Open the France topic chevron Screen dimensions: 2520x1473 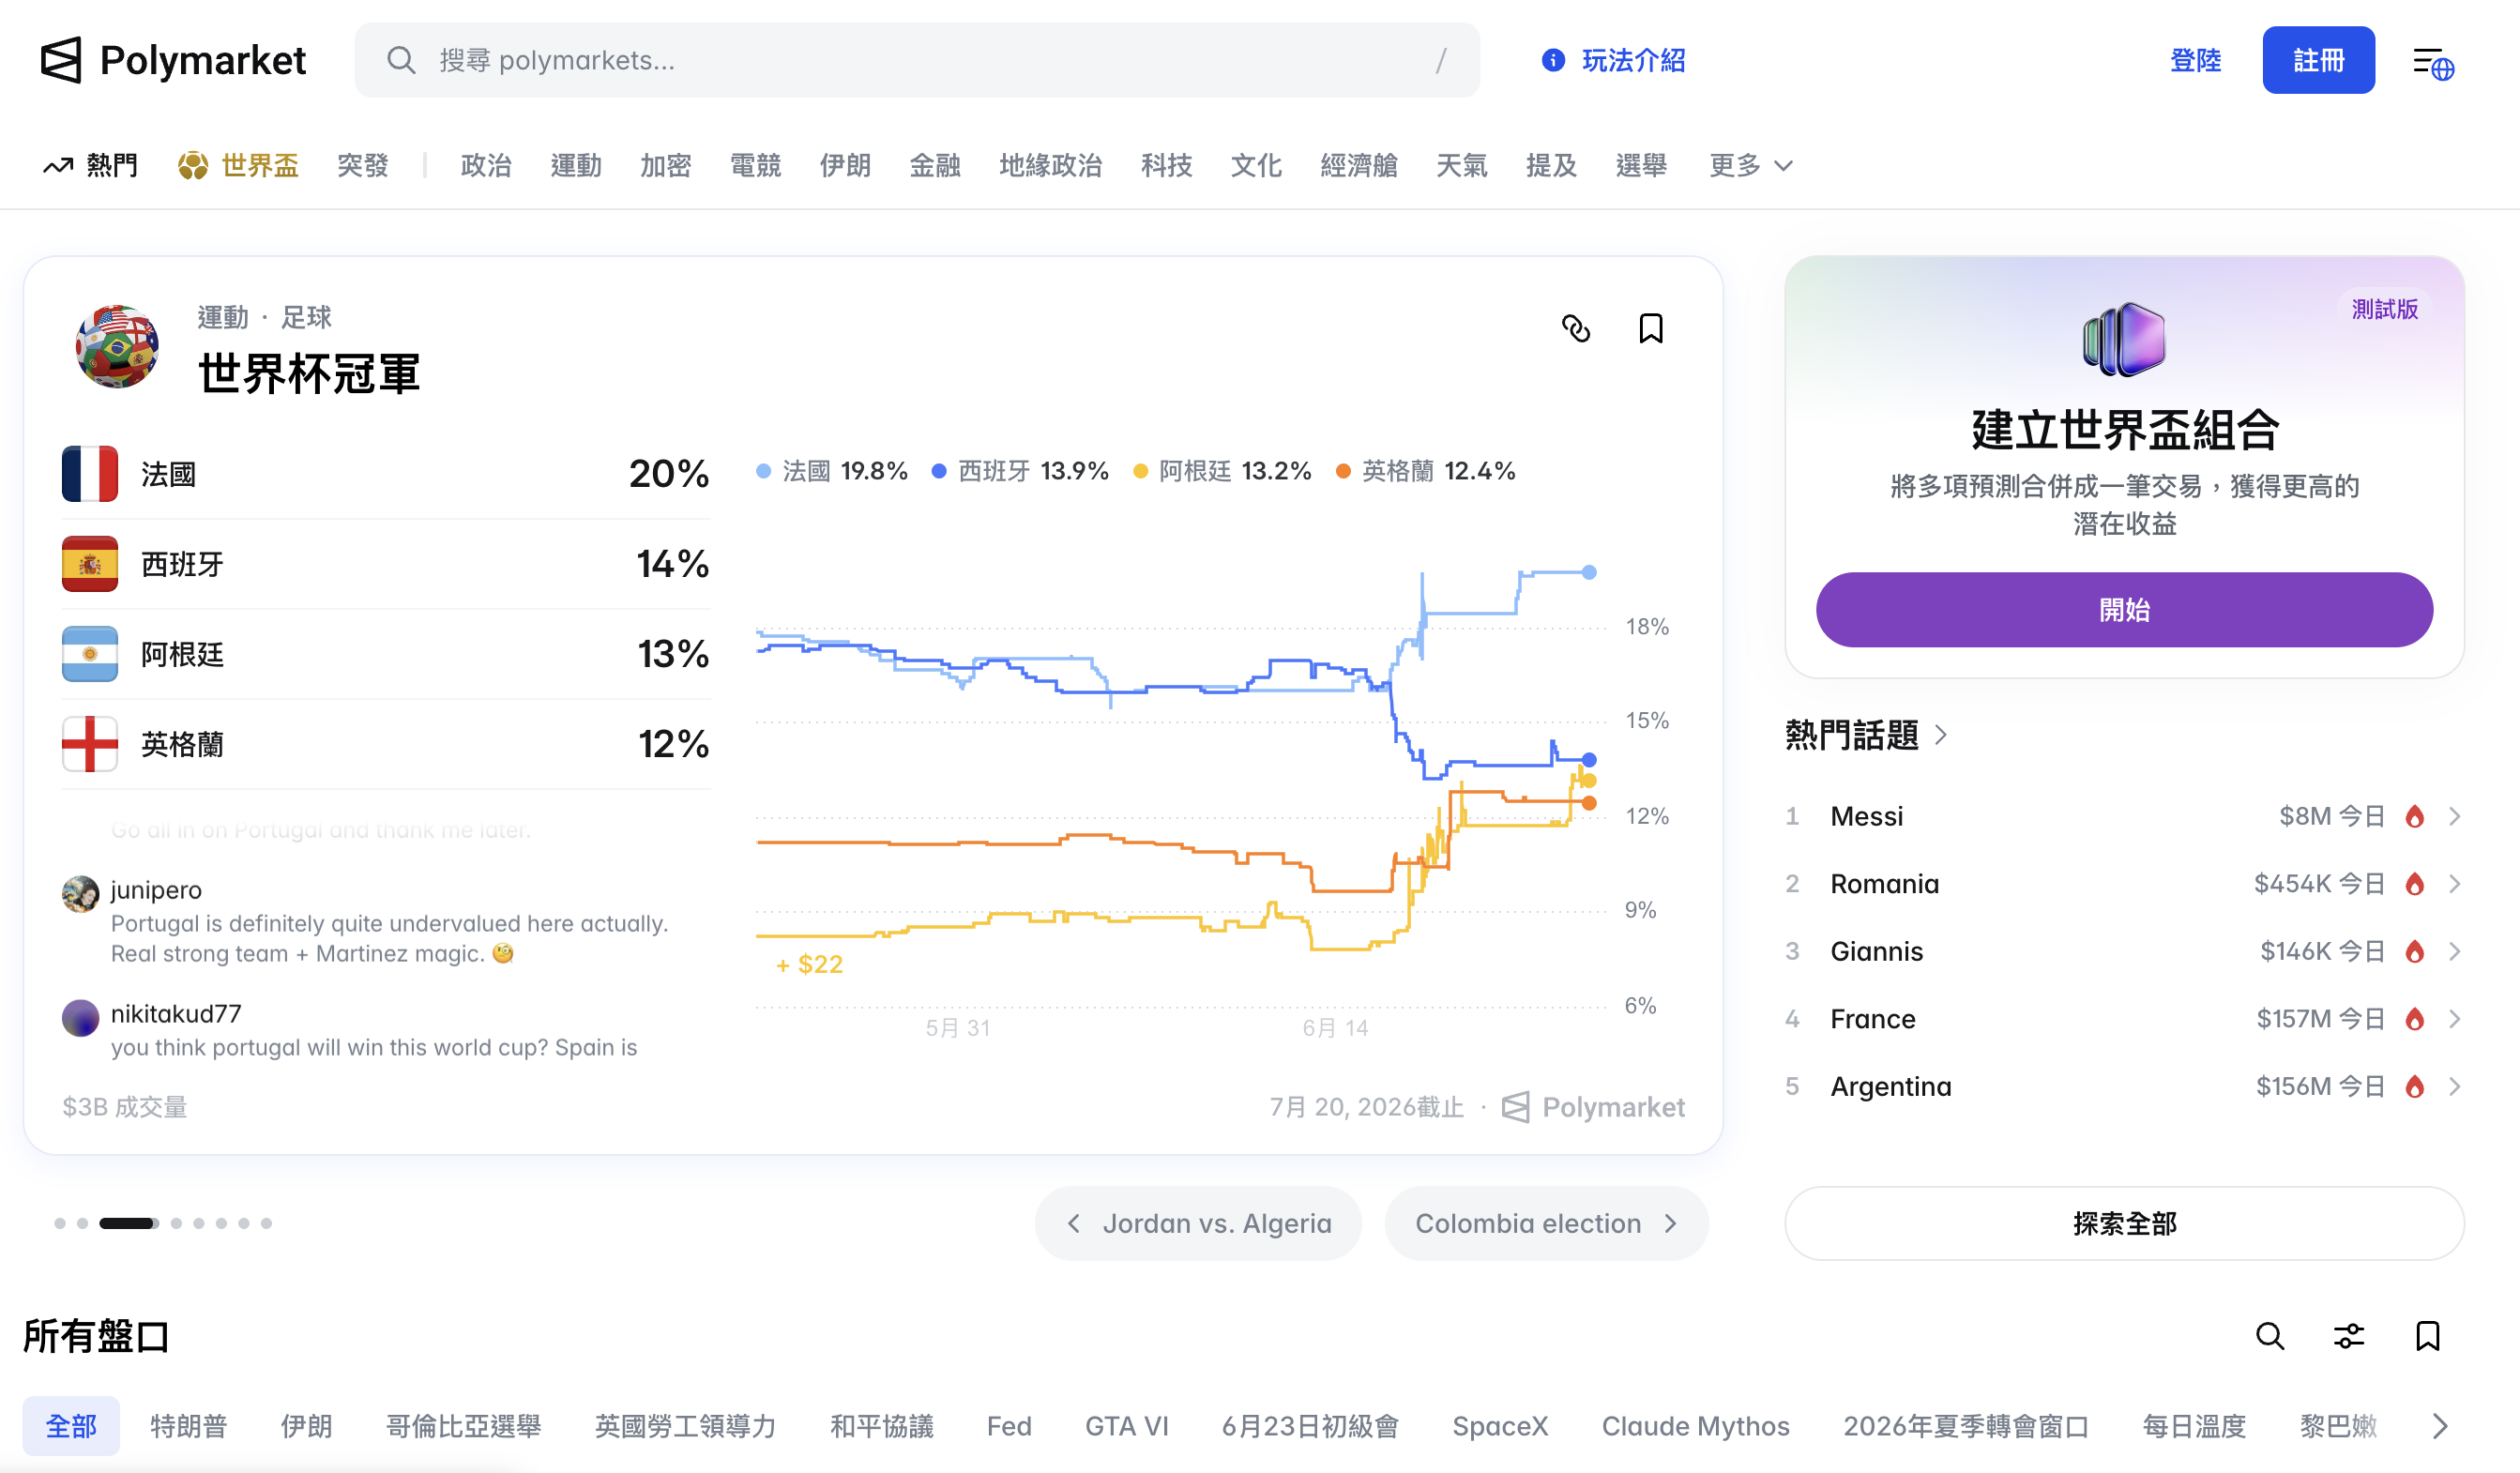tap(2455, 1019)
